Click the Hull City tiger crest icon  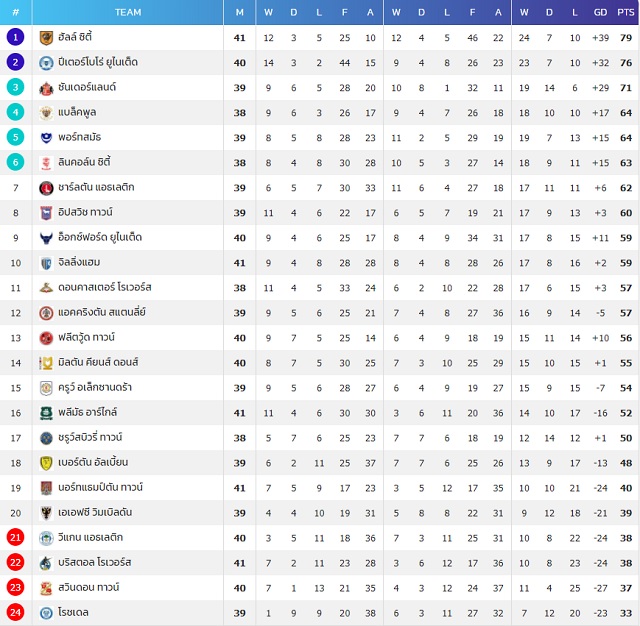click(x=46, y=38)
